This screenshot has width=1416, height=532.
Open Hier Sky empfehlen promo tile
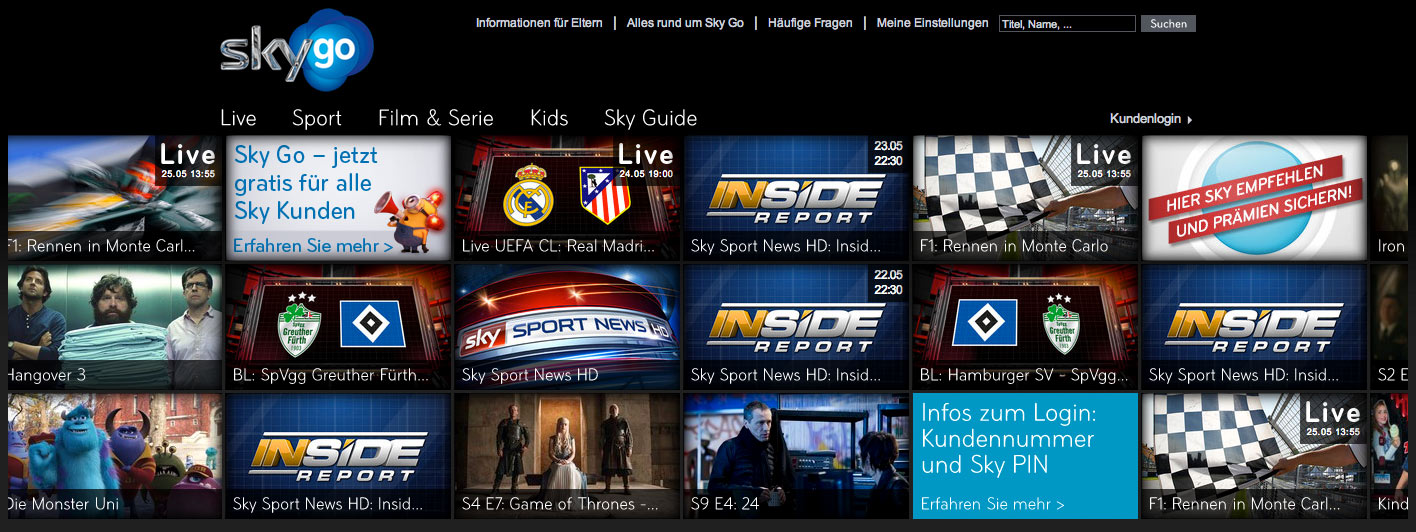pyautogui.click(x=1254, y=198)
